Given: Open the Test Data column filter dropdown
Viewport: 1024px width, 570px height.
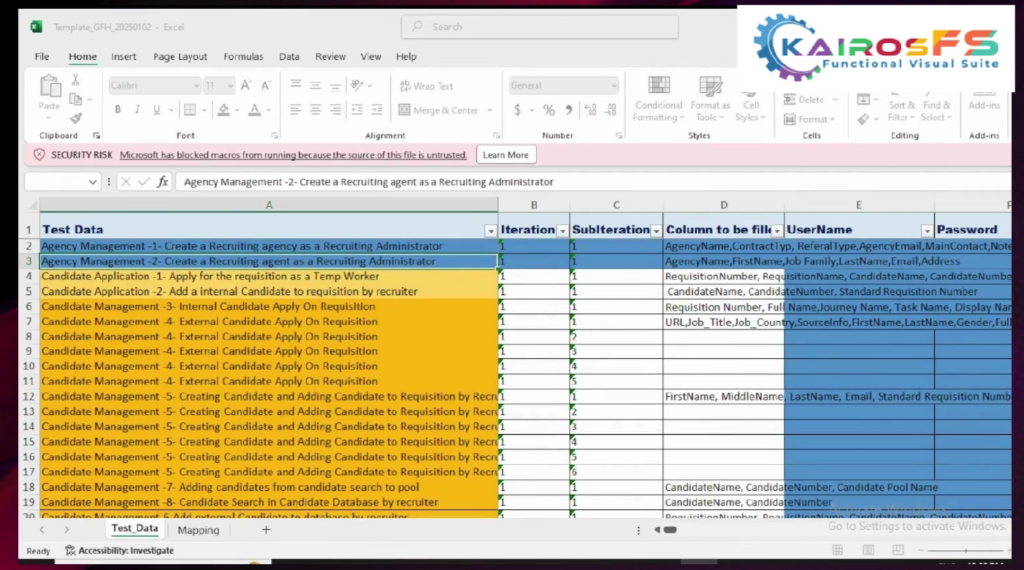Looking at the screenshot, I should pos(490,230).
